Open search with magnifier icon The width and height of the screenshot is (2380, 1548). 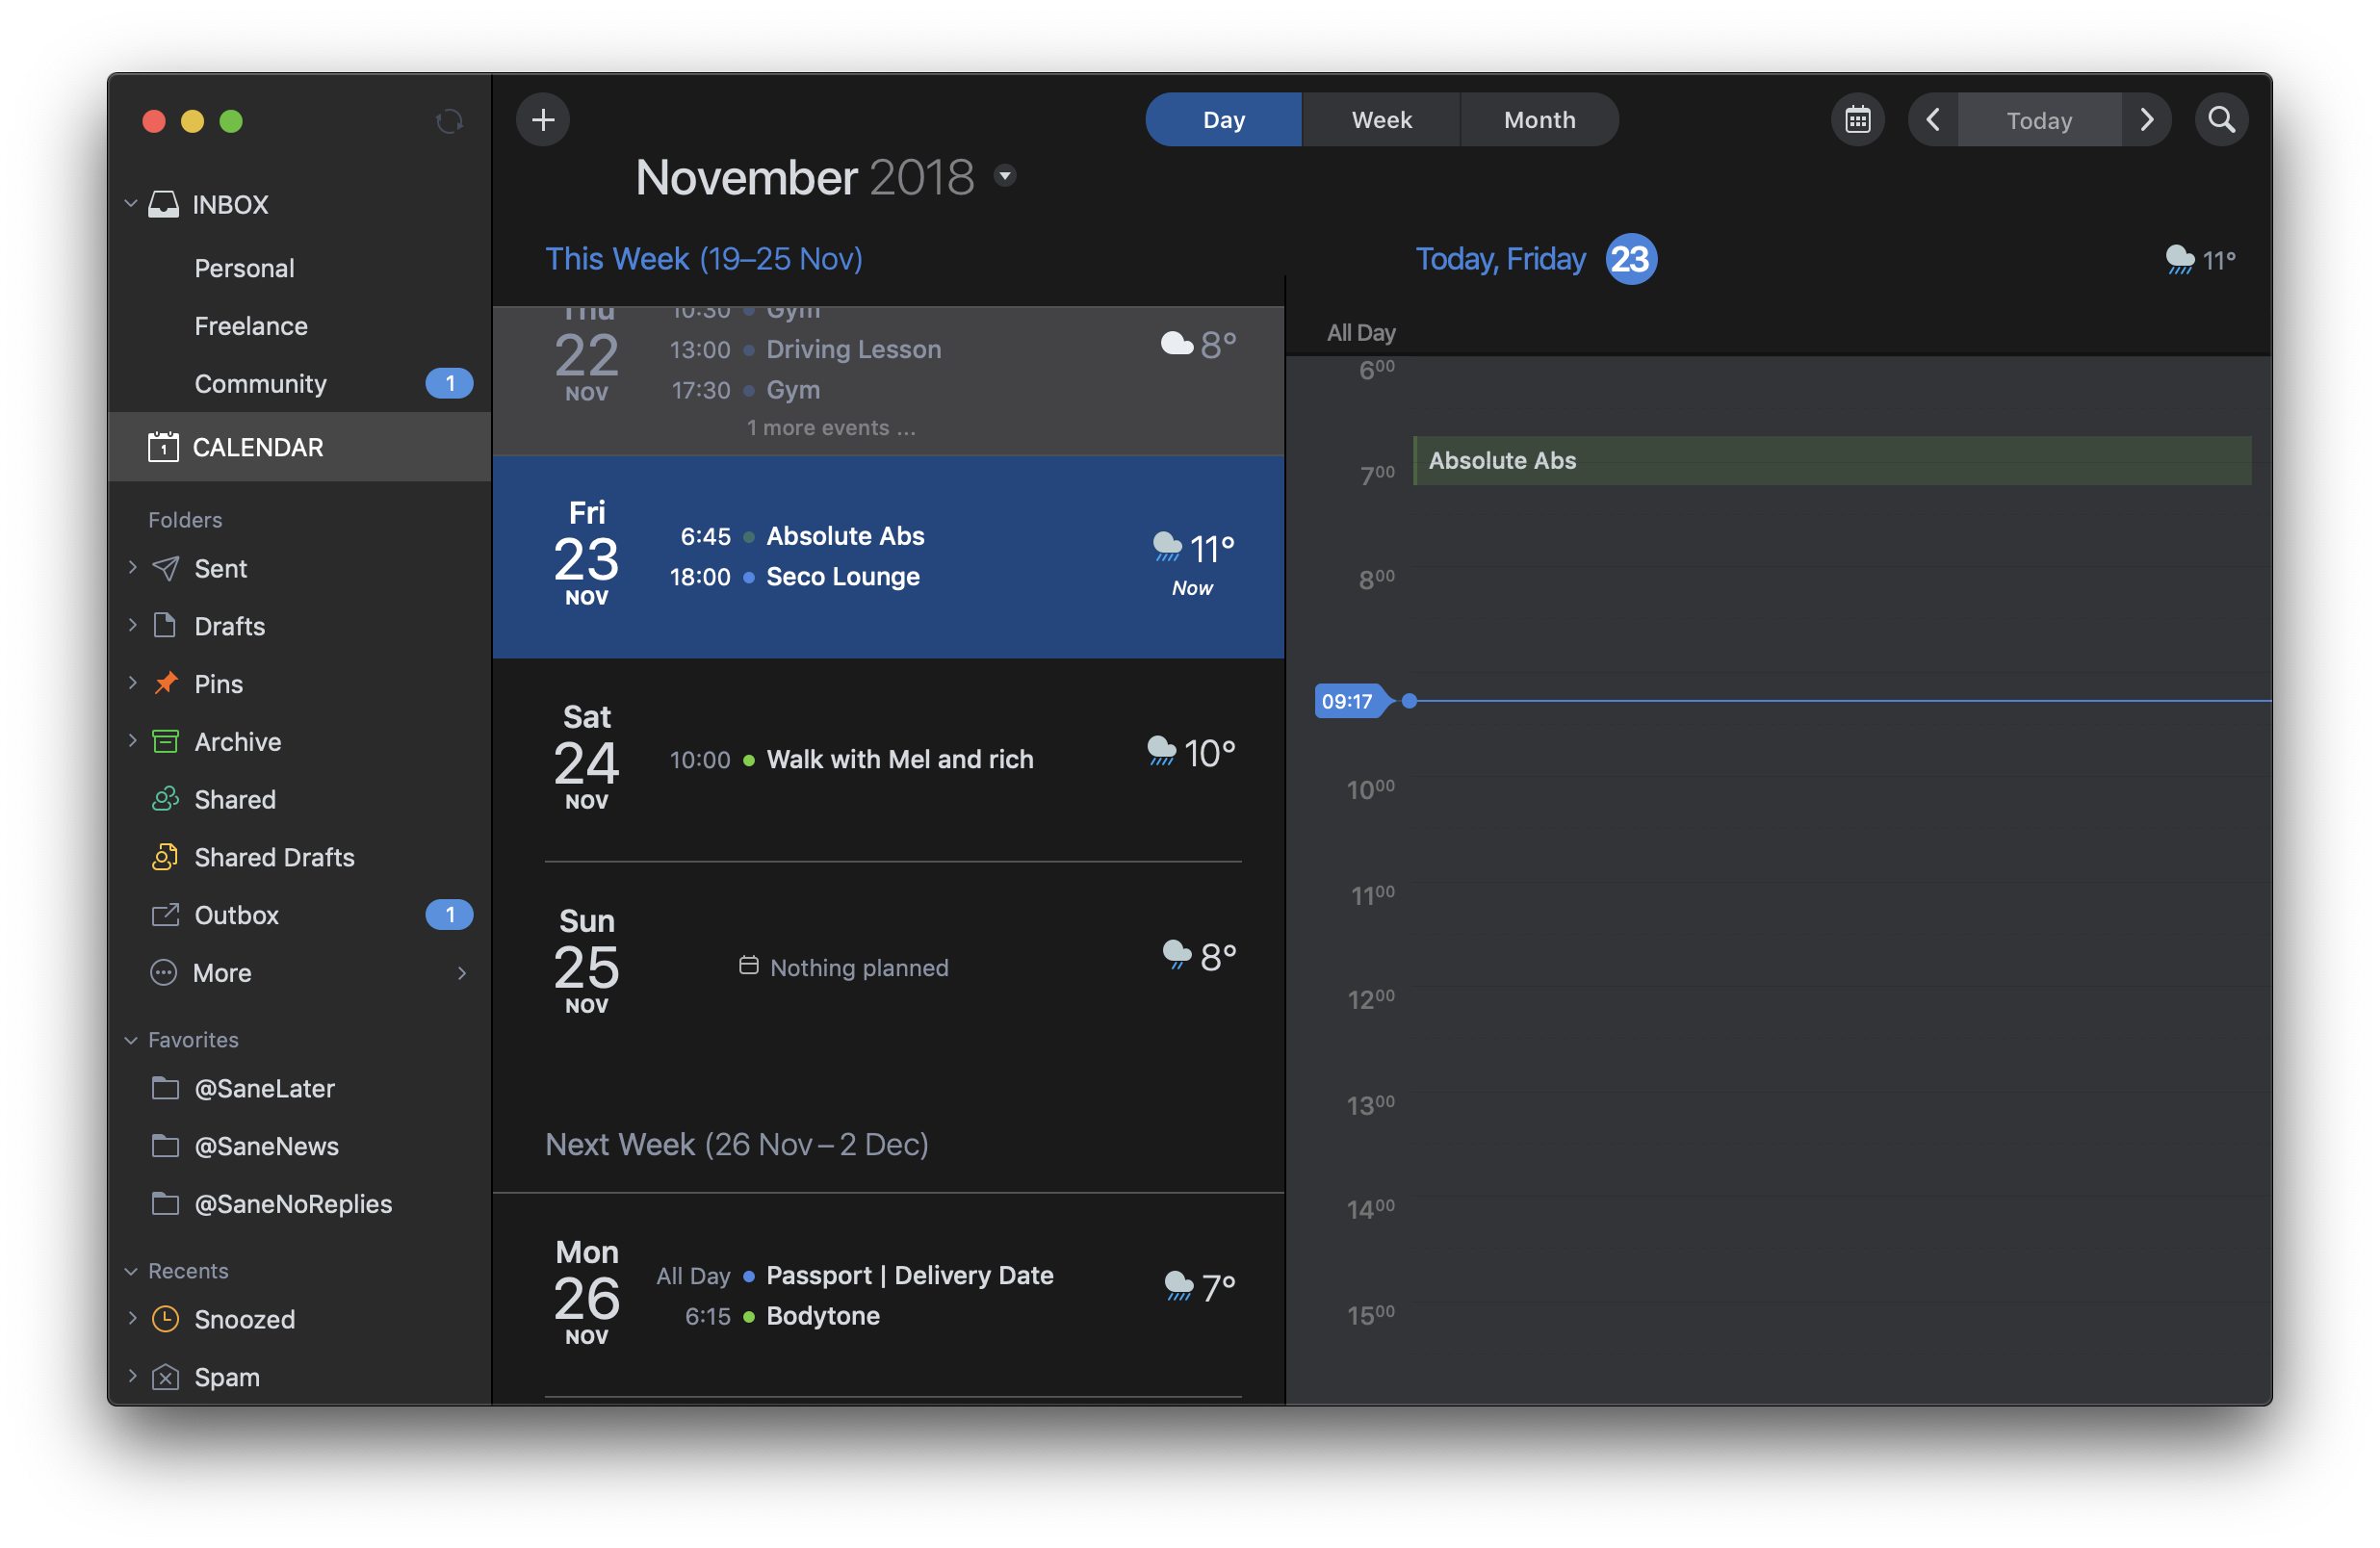click(x=2221, y=120)
